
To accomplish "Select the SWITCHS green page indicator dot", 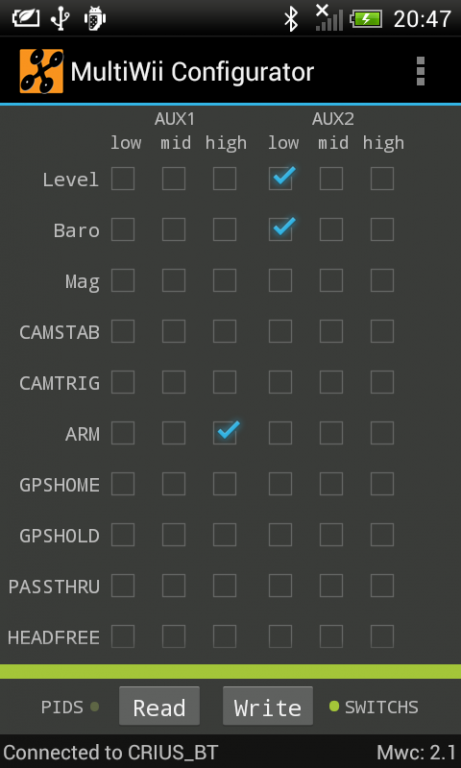I will coord(334,706).
